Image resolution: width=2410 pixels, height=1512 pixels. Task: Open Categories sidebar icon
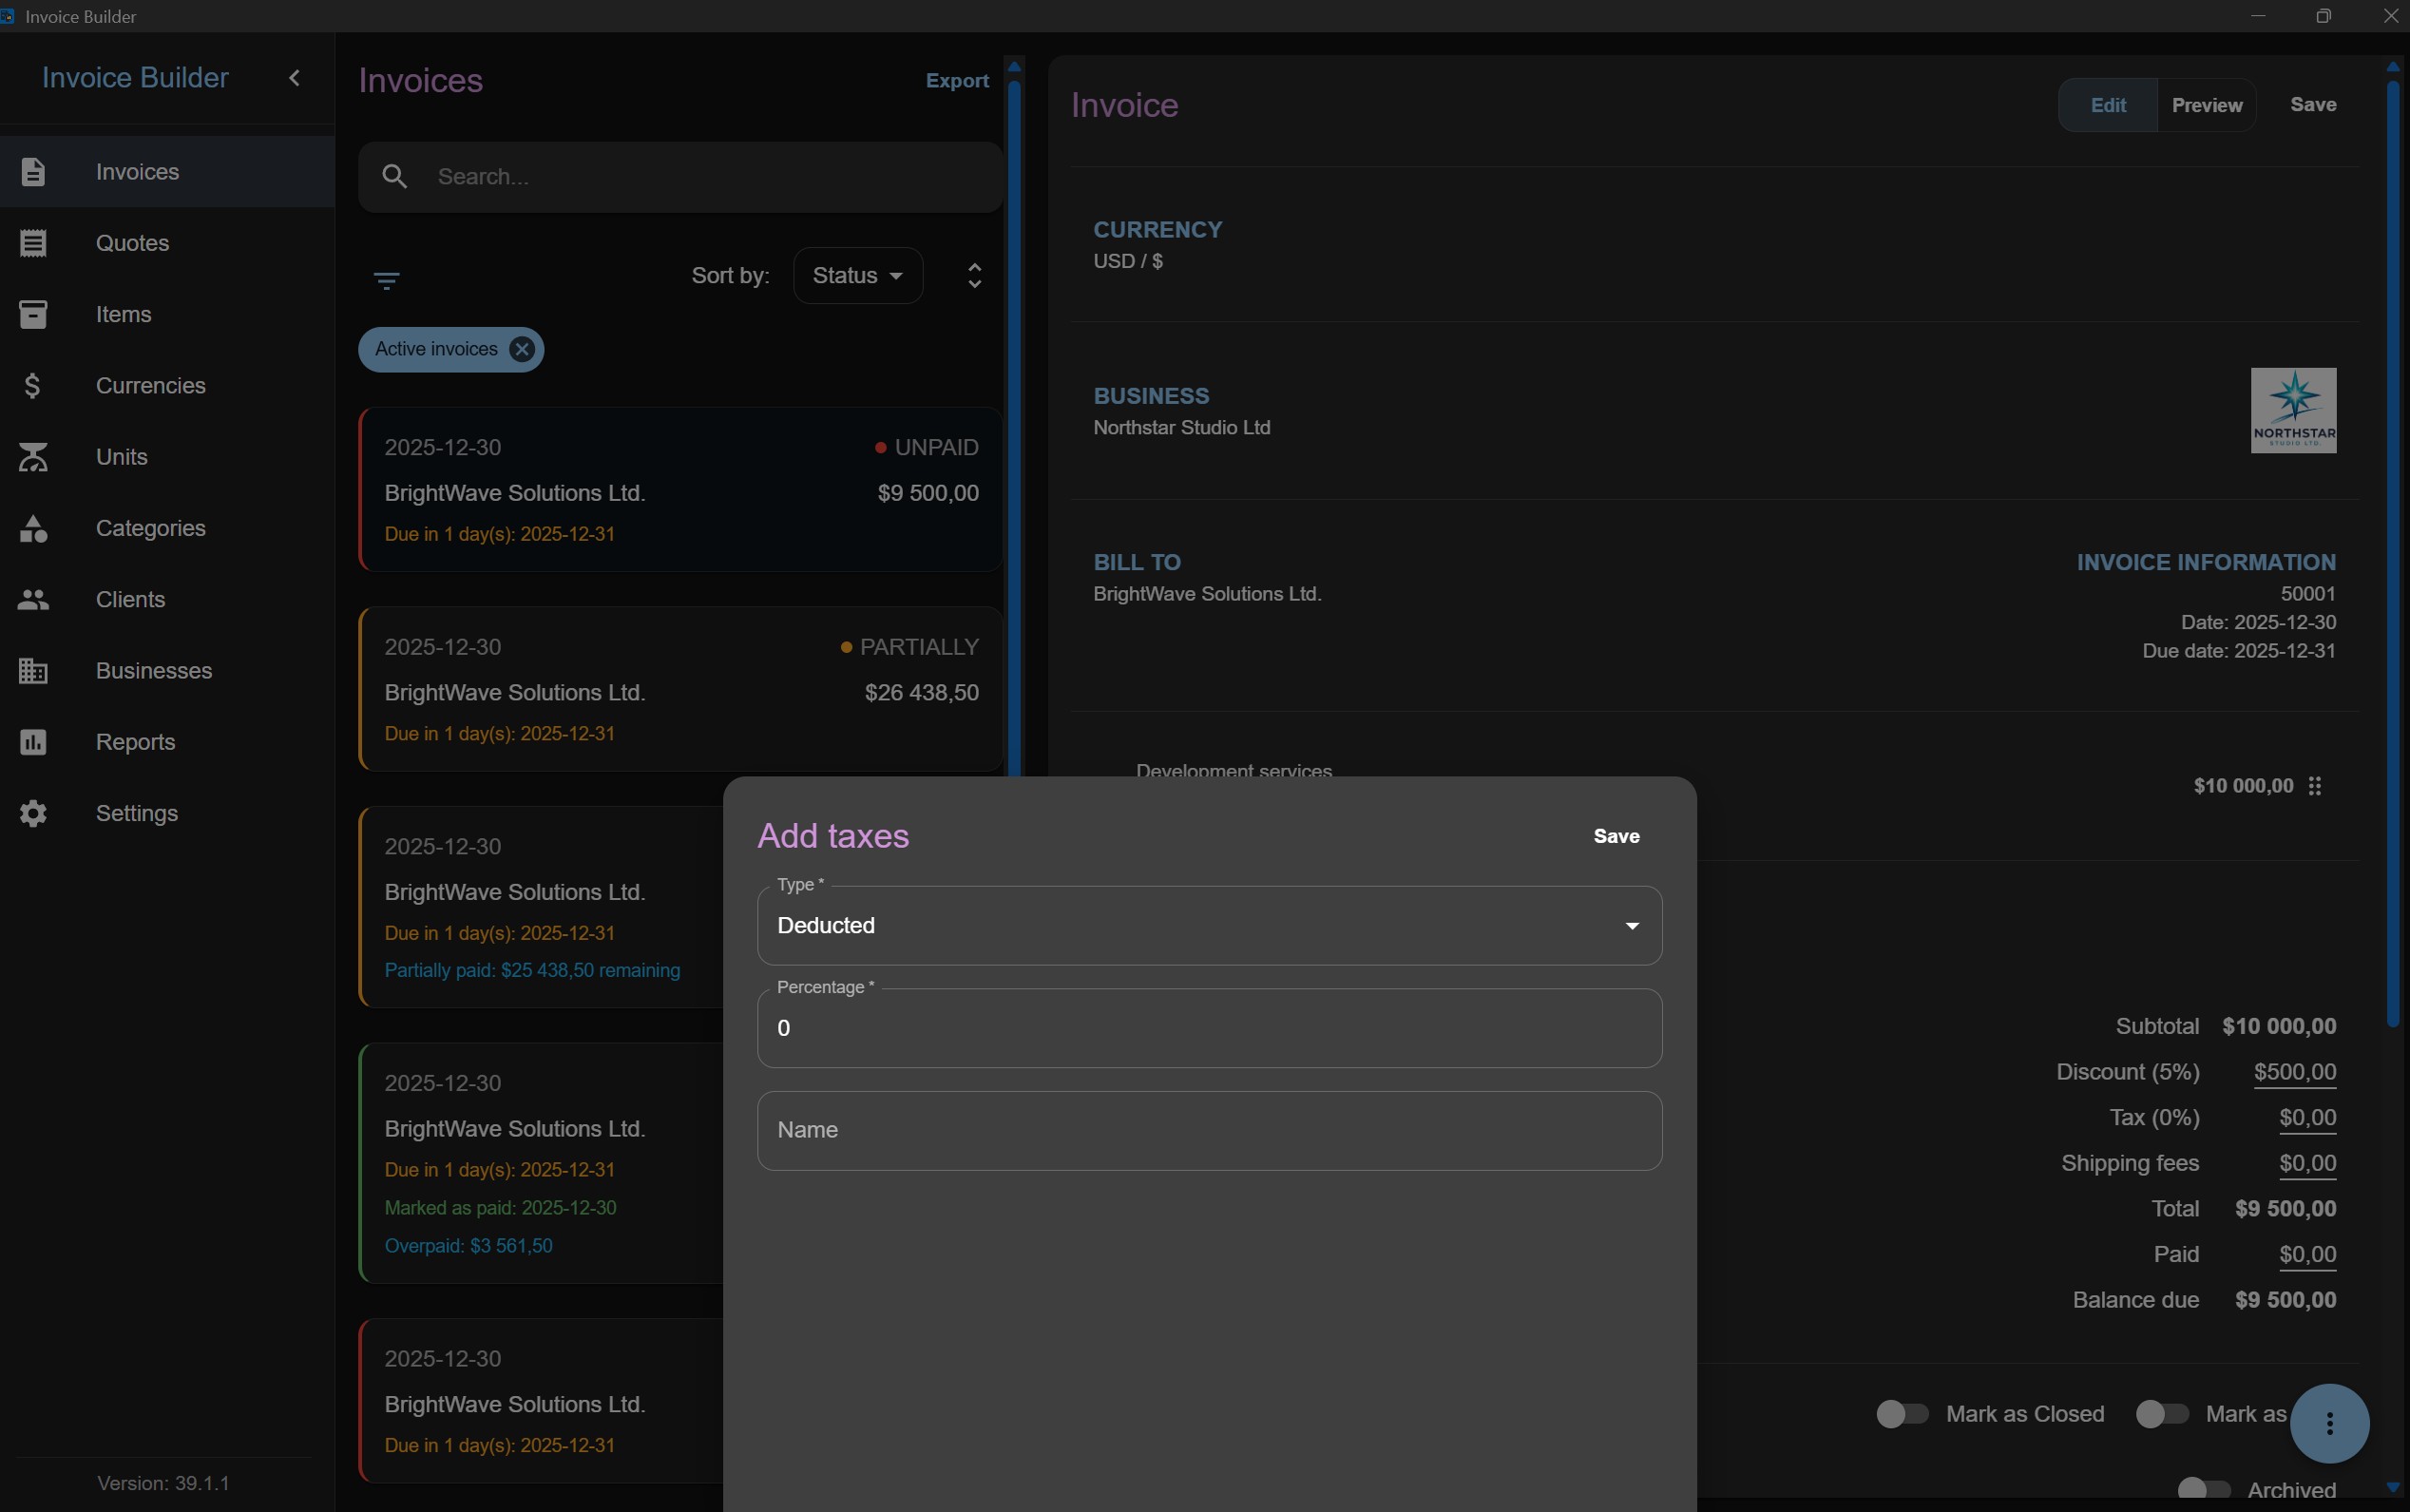(33, 528)
